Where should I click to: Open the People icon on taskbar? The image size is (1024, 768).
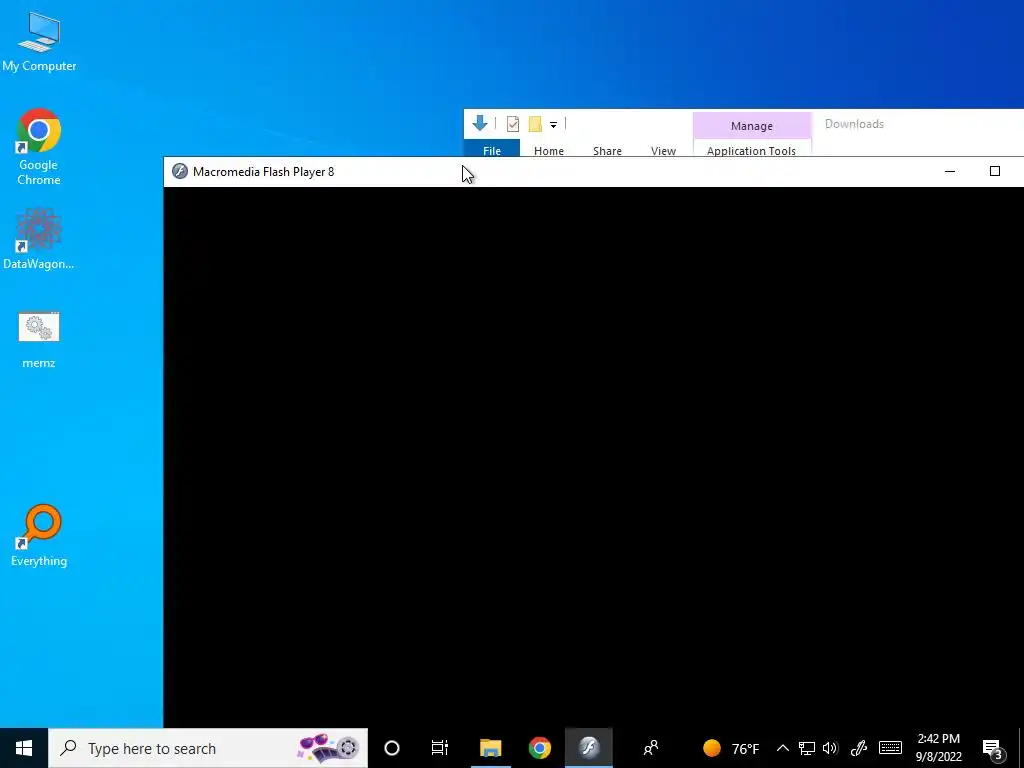[650, 748]
